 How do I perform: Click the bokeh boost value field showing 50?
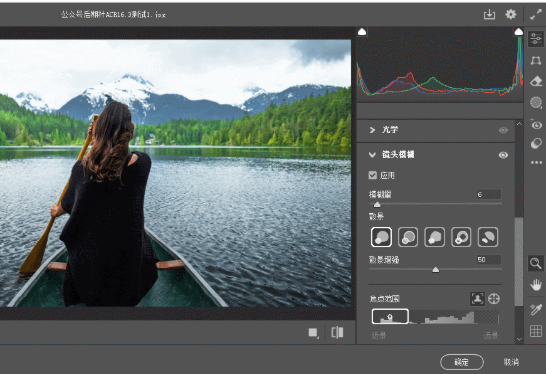[489, 259]
